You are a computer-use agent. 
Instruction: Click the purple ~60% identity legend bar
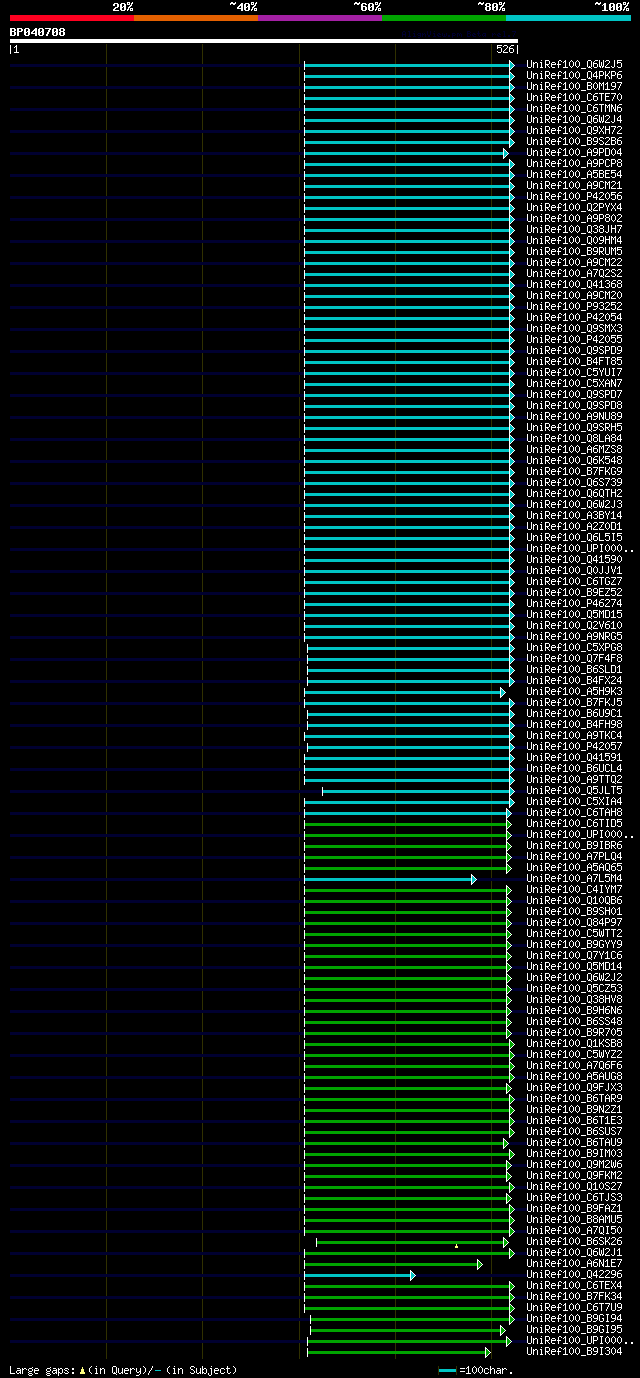pyautogui.click(x=320, y=18)
